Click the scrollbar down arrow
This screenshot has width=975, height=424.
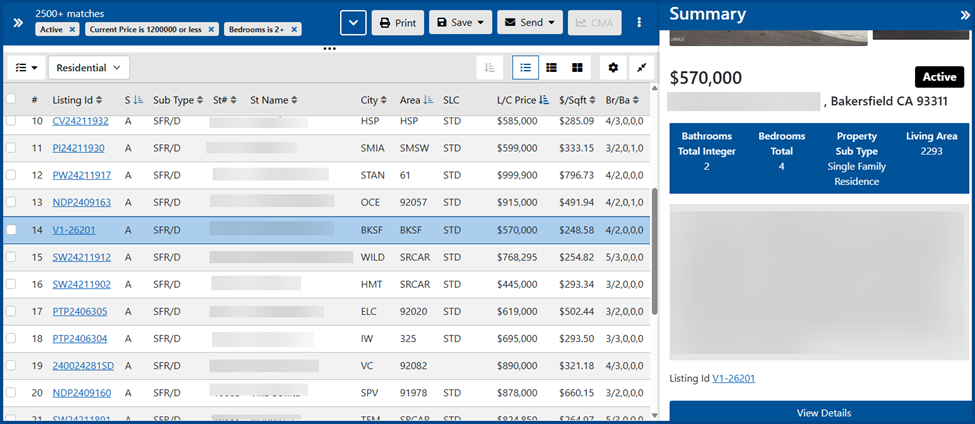click(x=654, y=415)
